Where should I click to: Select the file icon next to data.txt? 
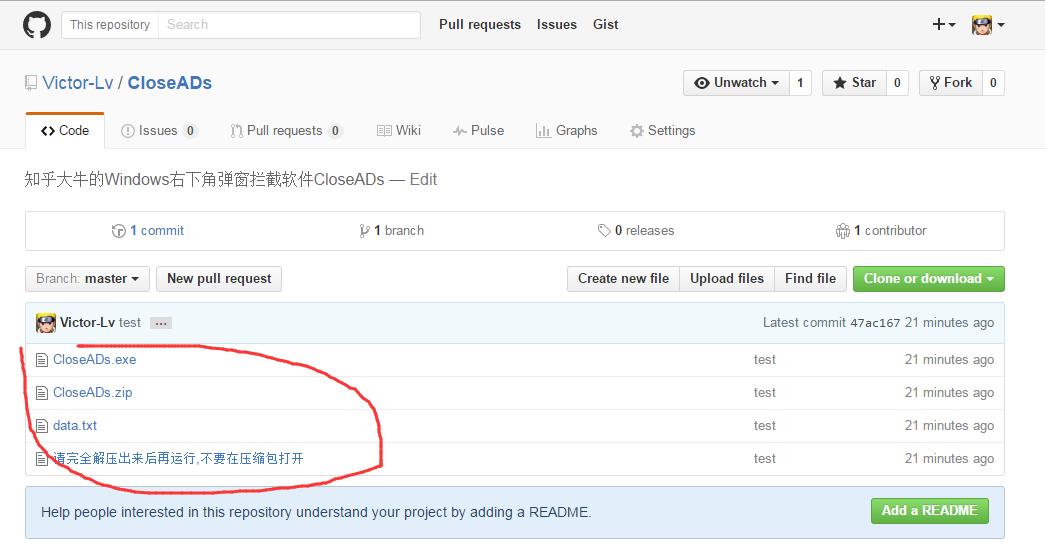(41, 425)
